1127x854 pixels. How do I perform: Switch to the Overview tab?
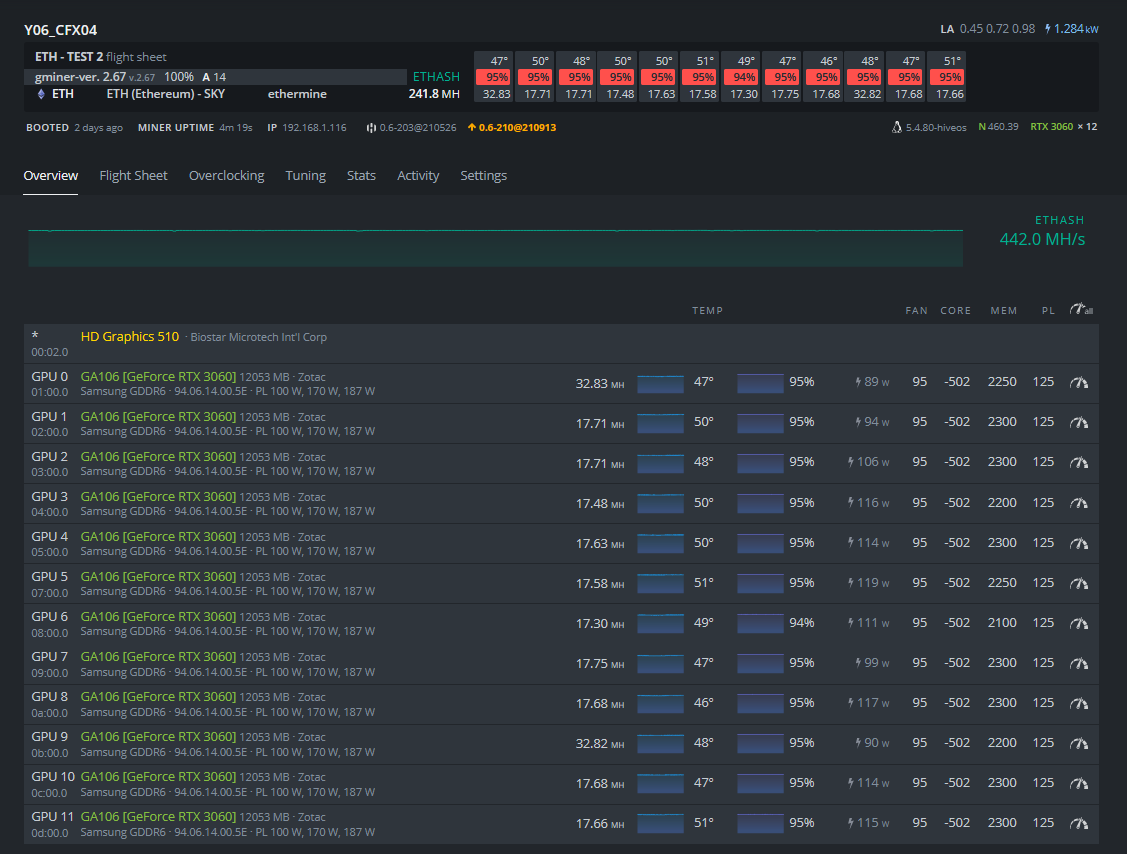50,175
